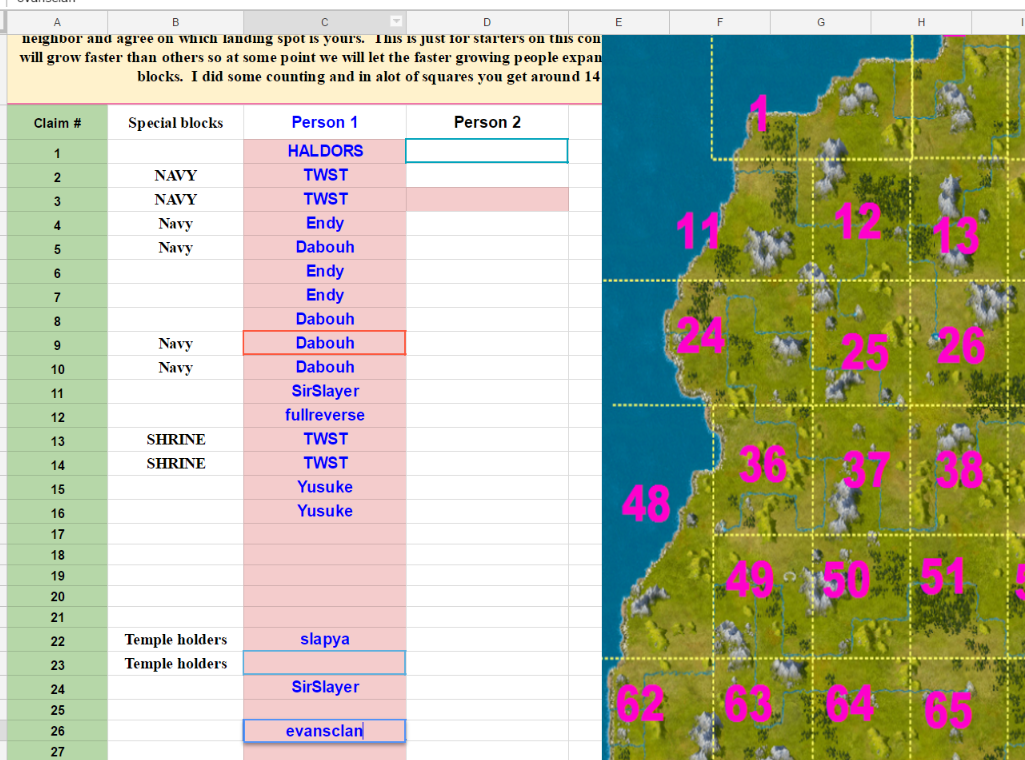The width and height of the screenshot is (1025, 760).
Task: Select the TWST cell in claim row 2
Action: [324, 175]
